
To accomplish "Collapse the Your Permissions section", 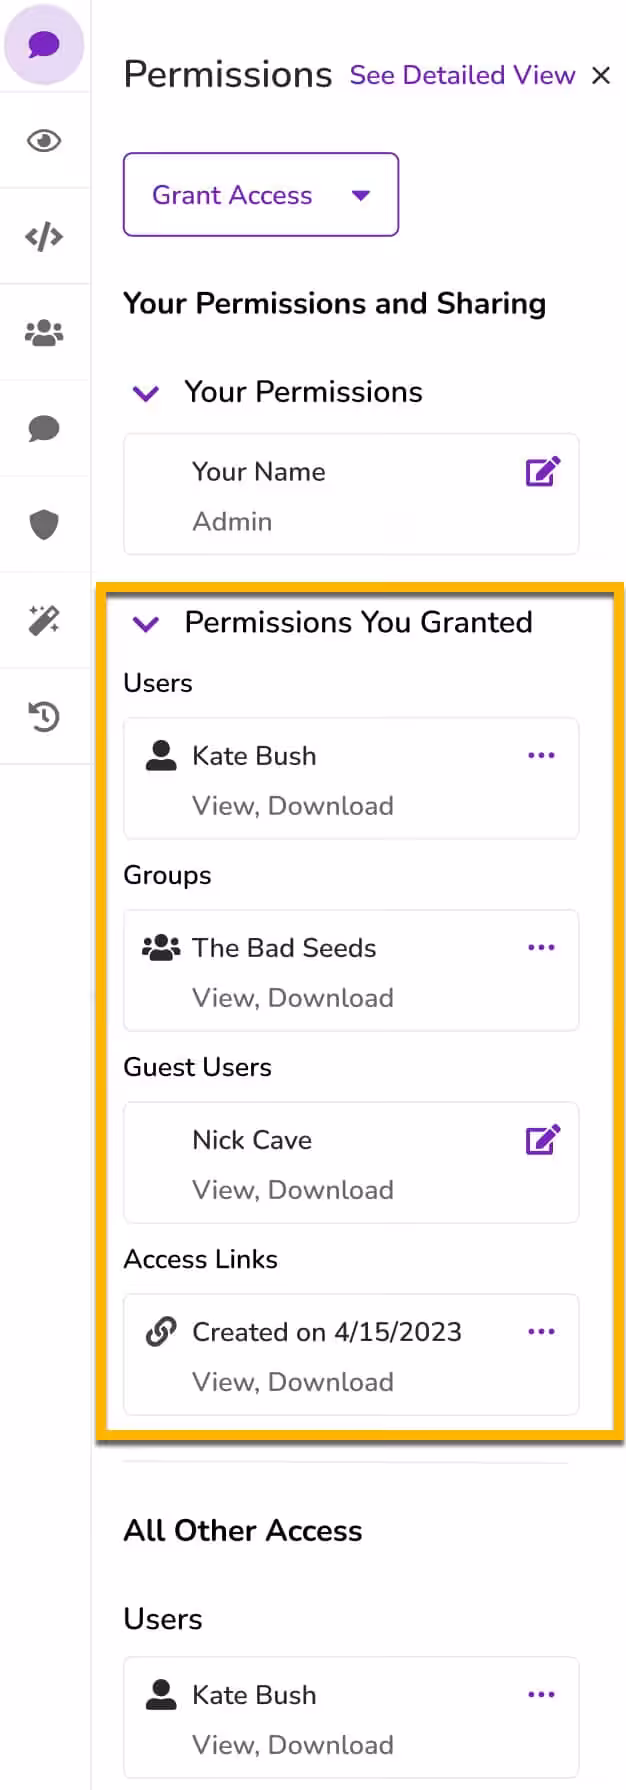I will coord(146,393).
